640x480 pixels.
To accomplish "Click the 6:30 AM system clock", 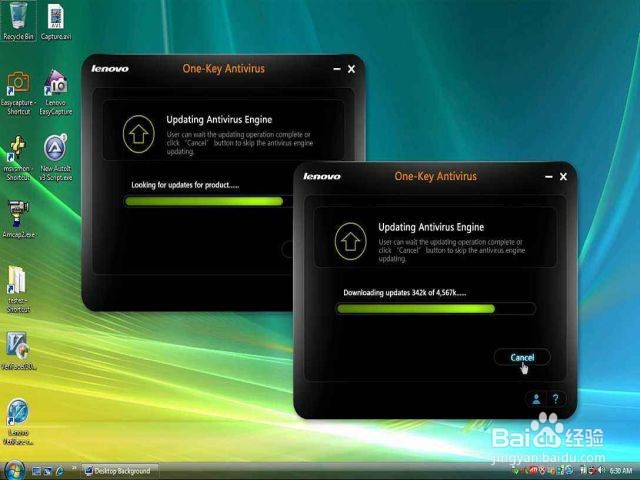I will (621, 471).
